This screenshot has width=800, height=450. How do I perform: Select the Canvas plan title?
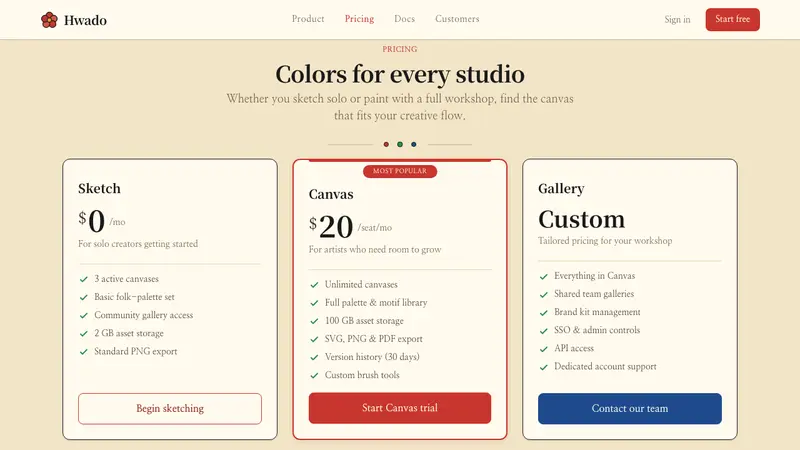point(331,194)
